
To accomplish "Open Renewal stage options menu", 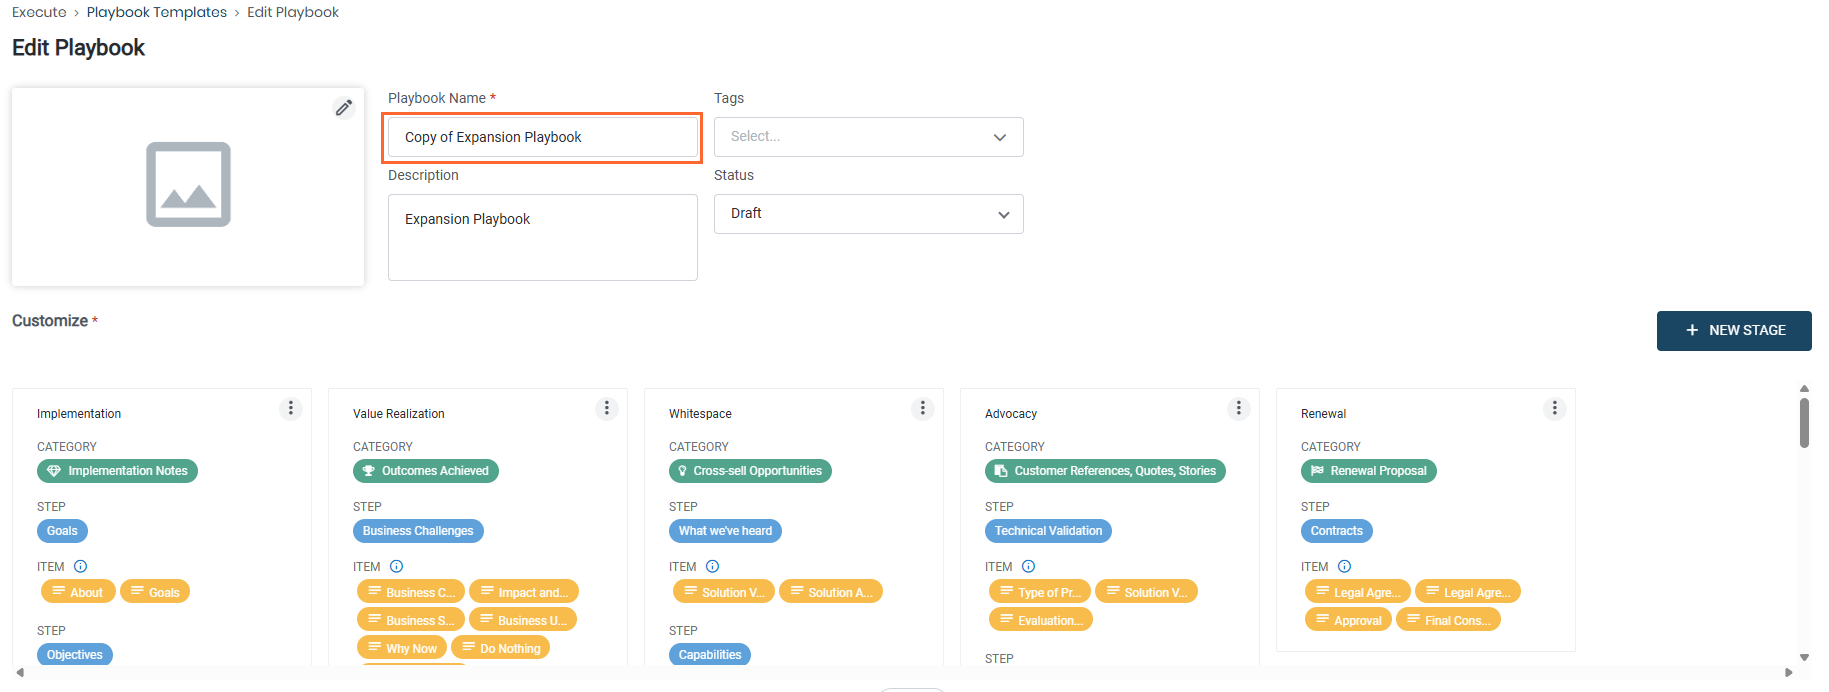I will point(1555,408).
